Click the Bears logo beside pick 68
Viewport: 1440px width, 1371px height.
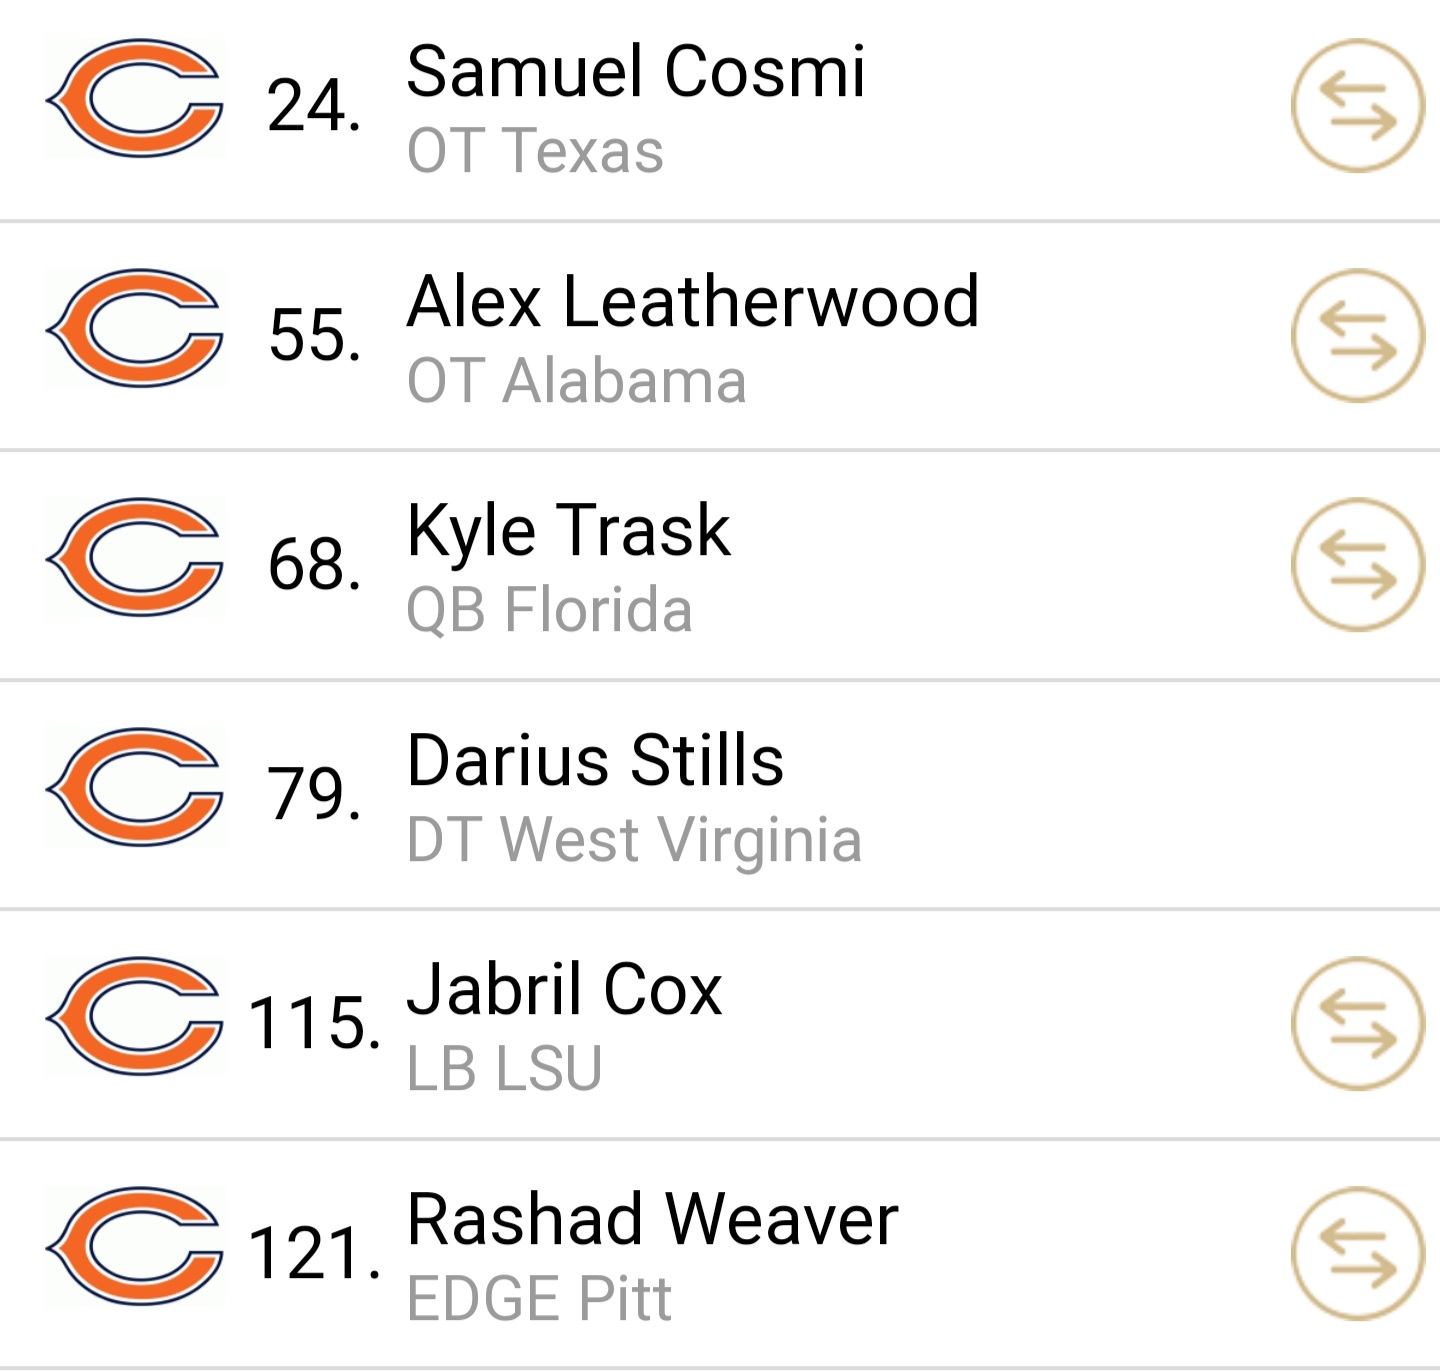(135, 557)
